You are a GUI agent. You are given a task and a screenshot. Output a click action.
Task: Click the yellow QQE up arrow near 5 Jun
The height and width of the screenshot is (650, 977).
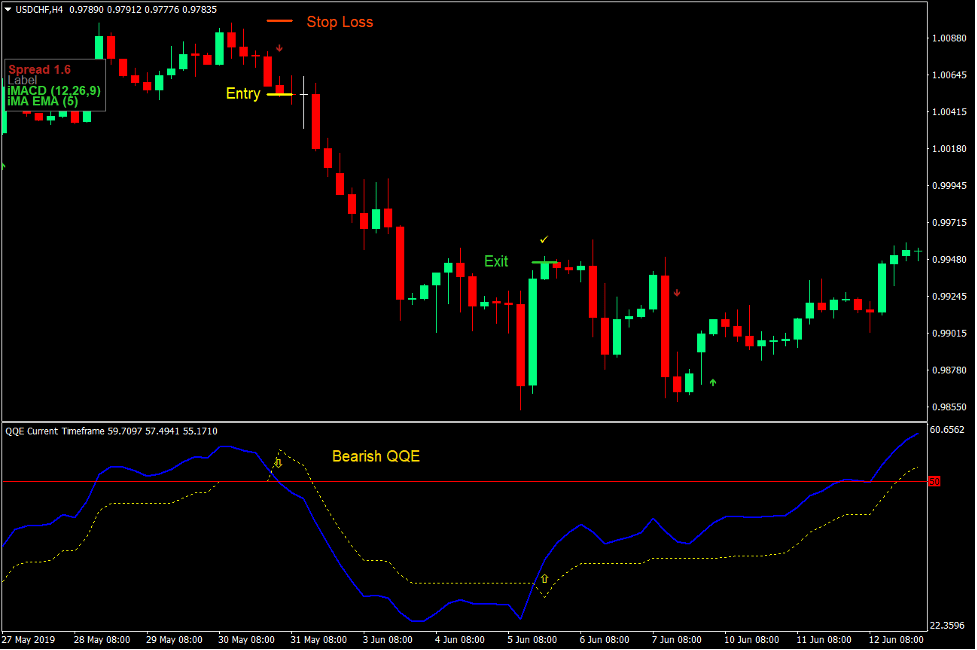(546, 578)
